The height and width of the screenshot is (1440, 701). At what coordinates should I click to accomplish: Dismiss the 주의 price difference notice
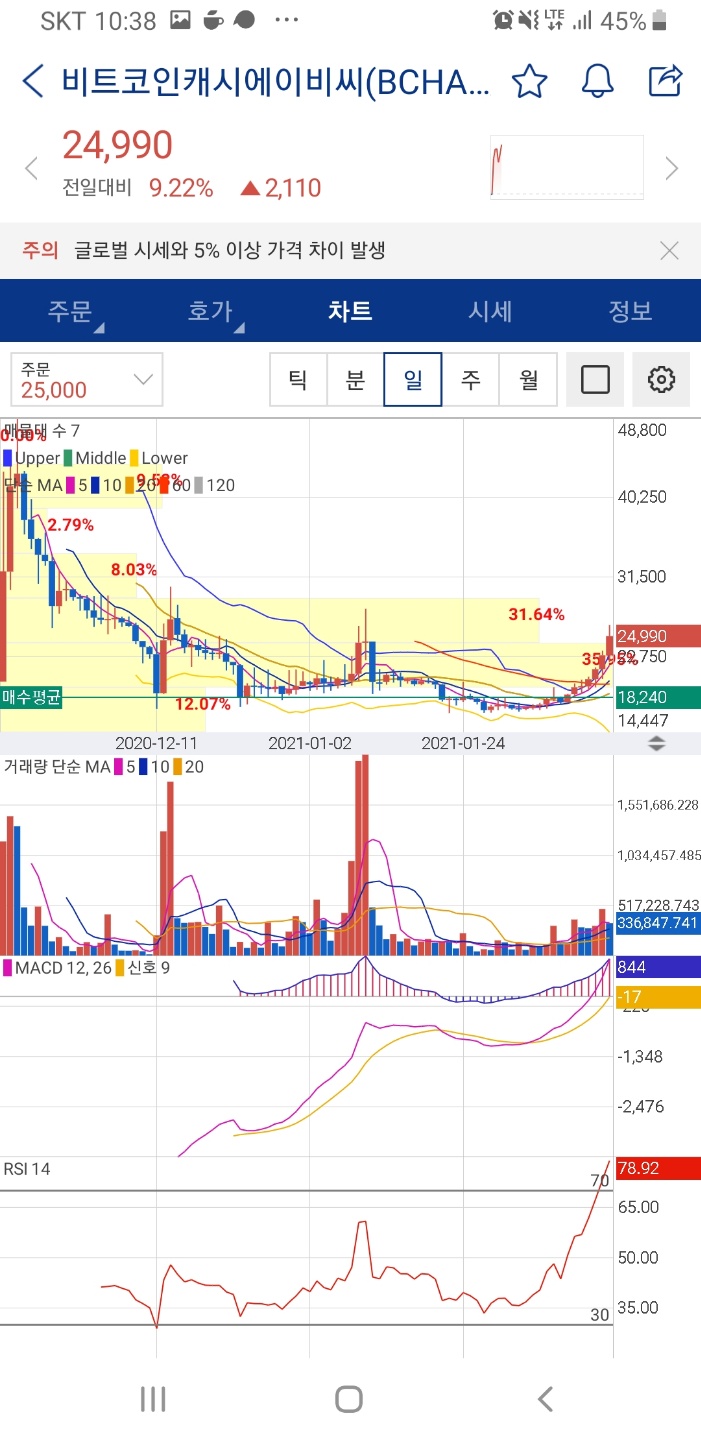(670, 251)
